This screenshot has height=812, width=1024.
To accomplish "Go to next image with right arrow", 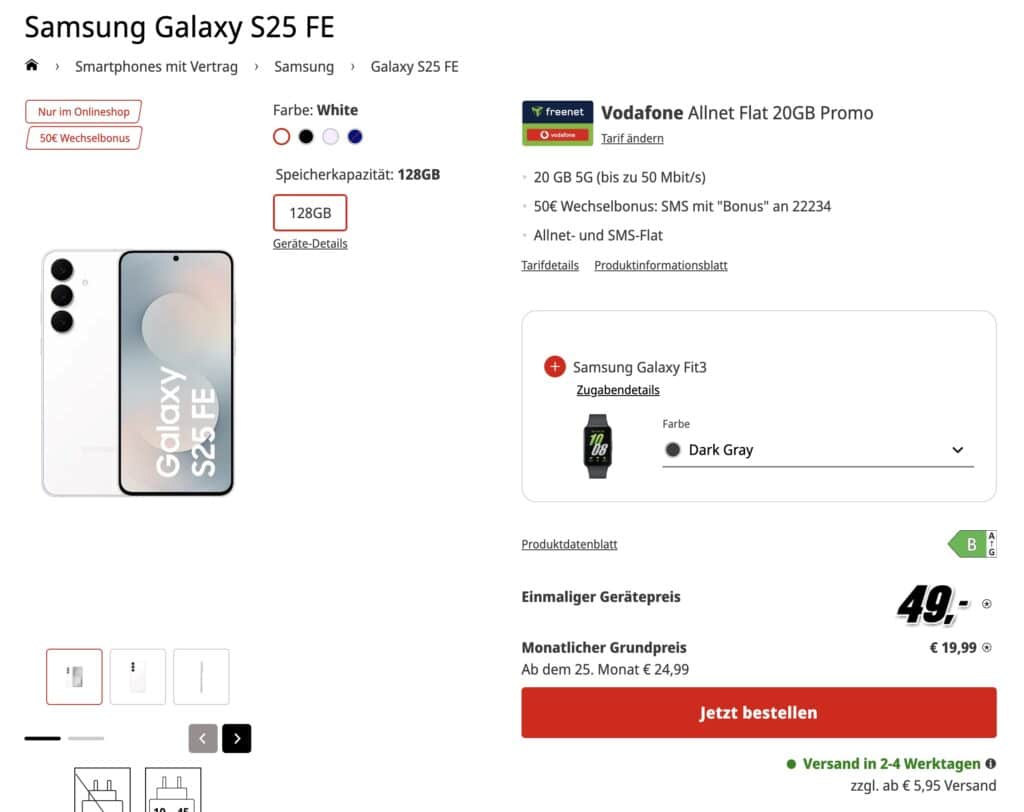I will (x=237, y=738).
